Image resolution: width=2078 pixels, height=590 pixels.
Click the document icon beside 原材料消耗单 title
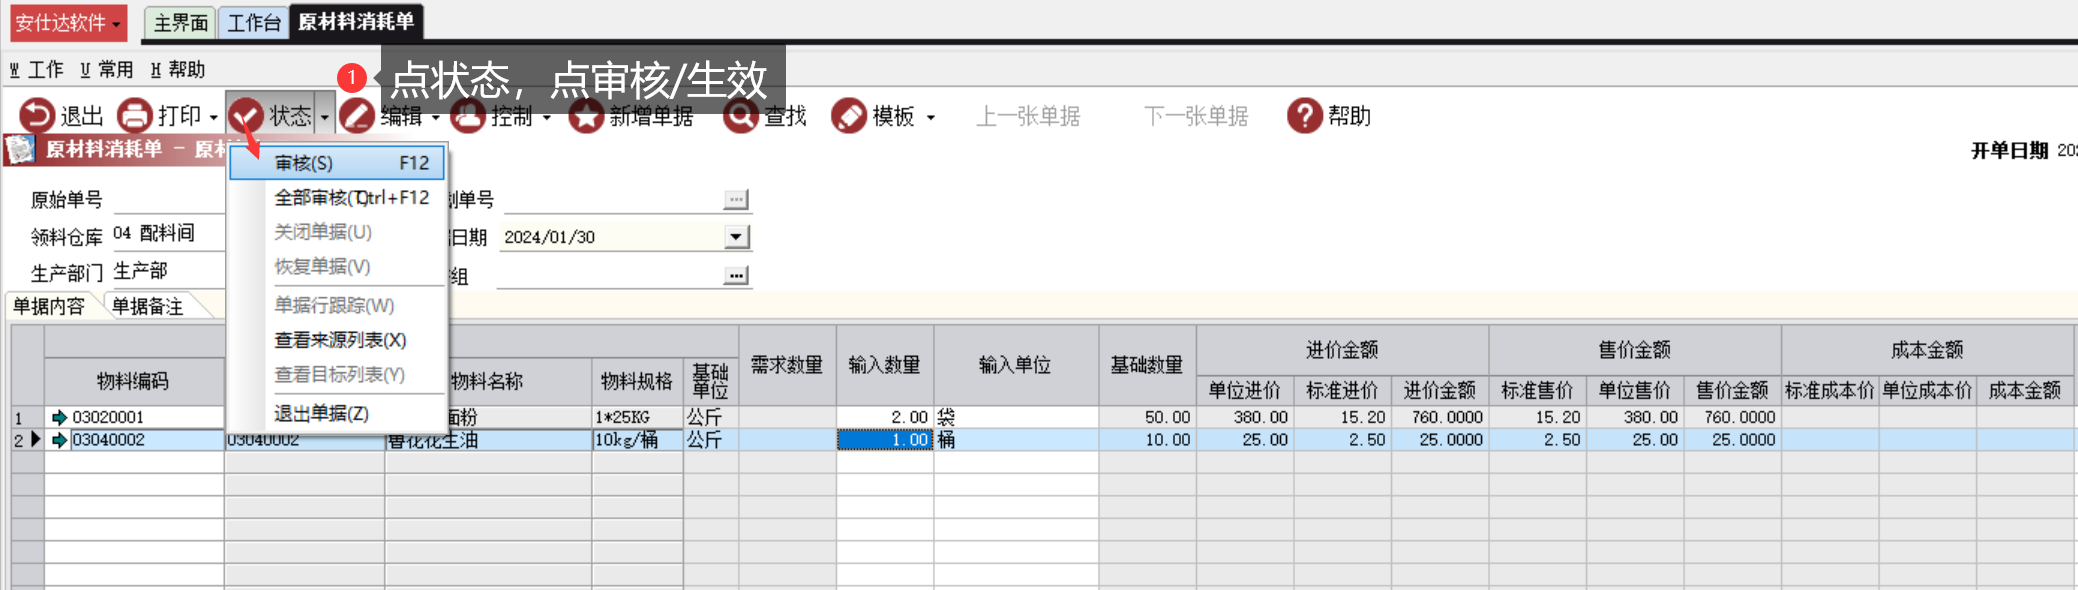pyautogui.click(x=20, y=149)
